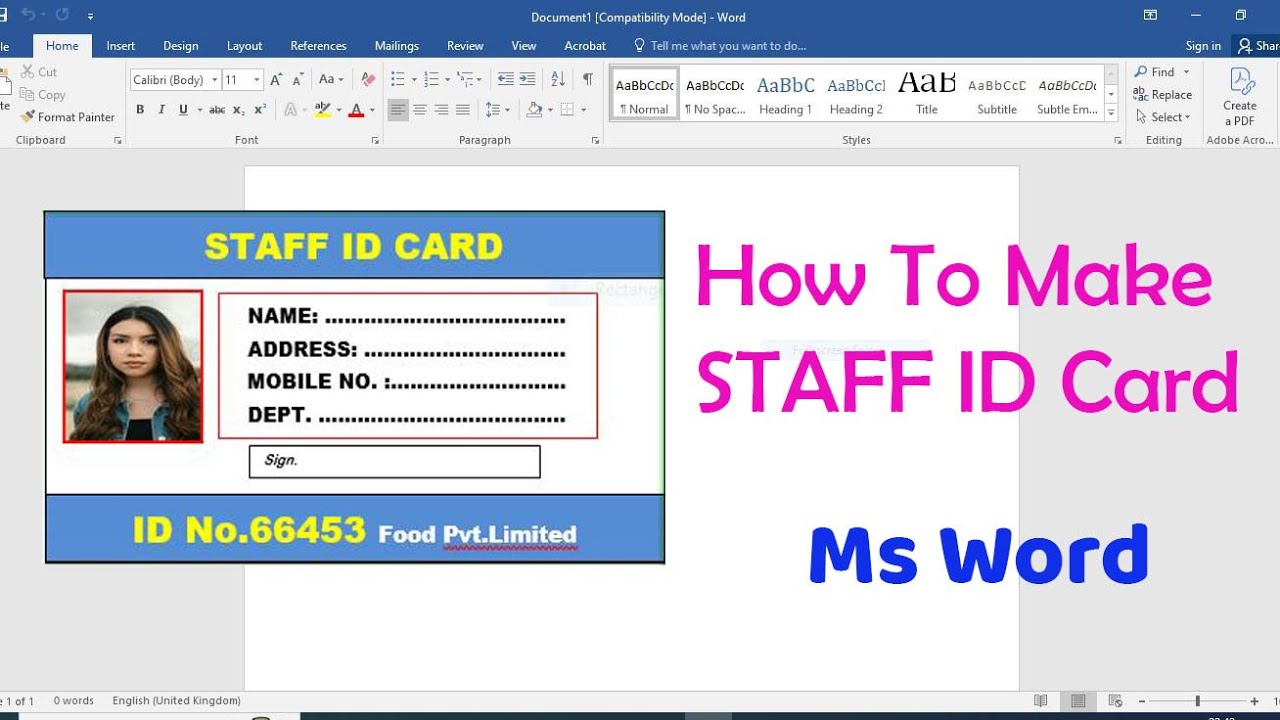Click Redo icon in Quick Access Toolbar
The image size is (1280, 720).
point(62,15)
